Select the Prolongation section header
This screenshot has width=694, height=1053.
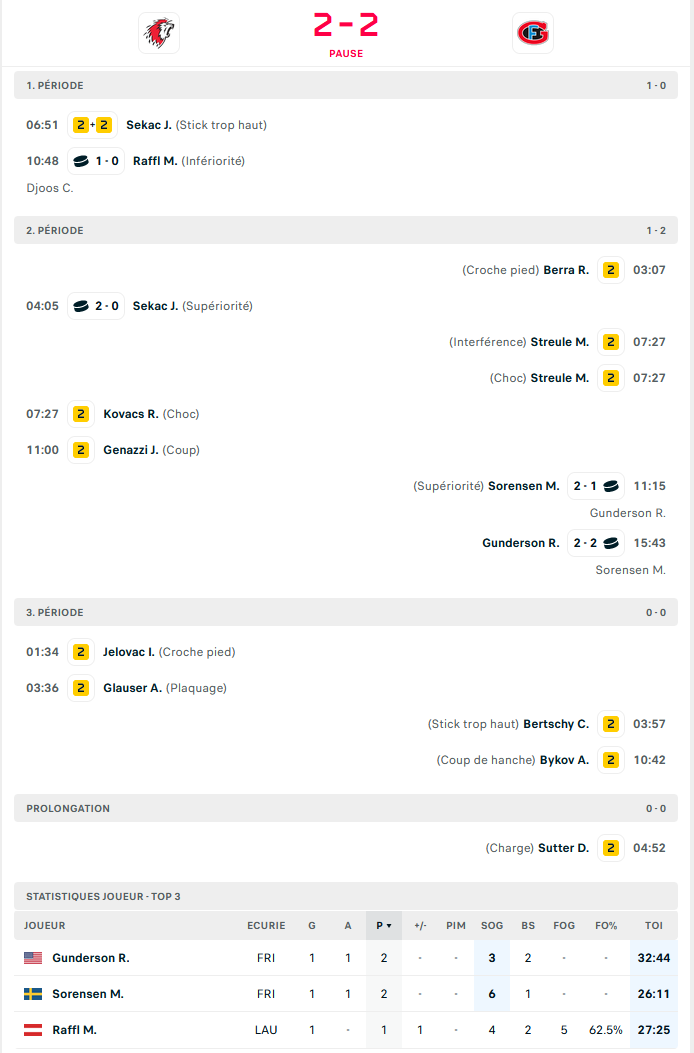pos(68,808)
